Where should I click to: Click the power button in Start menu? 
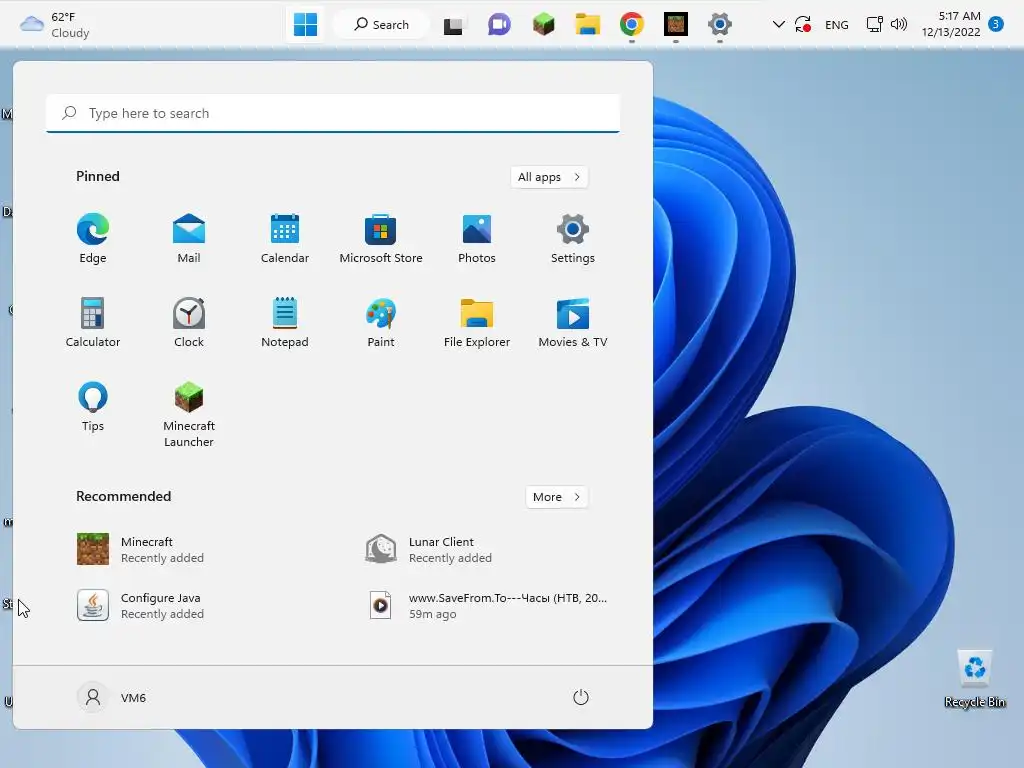click(581, 697)
